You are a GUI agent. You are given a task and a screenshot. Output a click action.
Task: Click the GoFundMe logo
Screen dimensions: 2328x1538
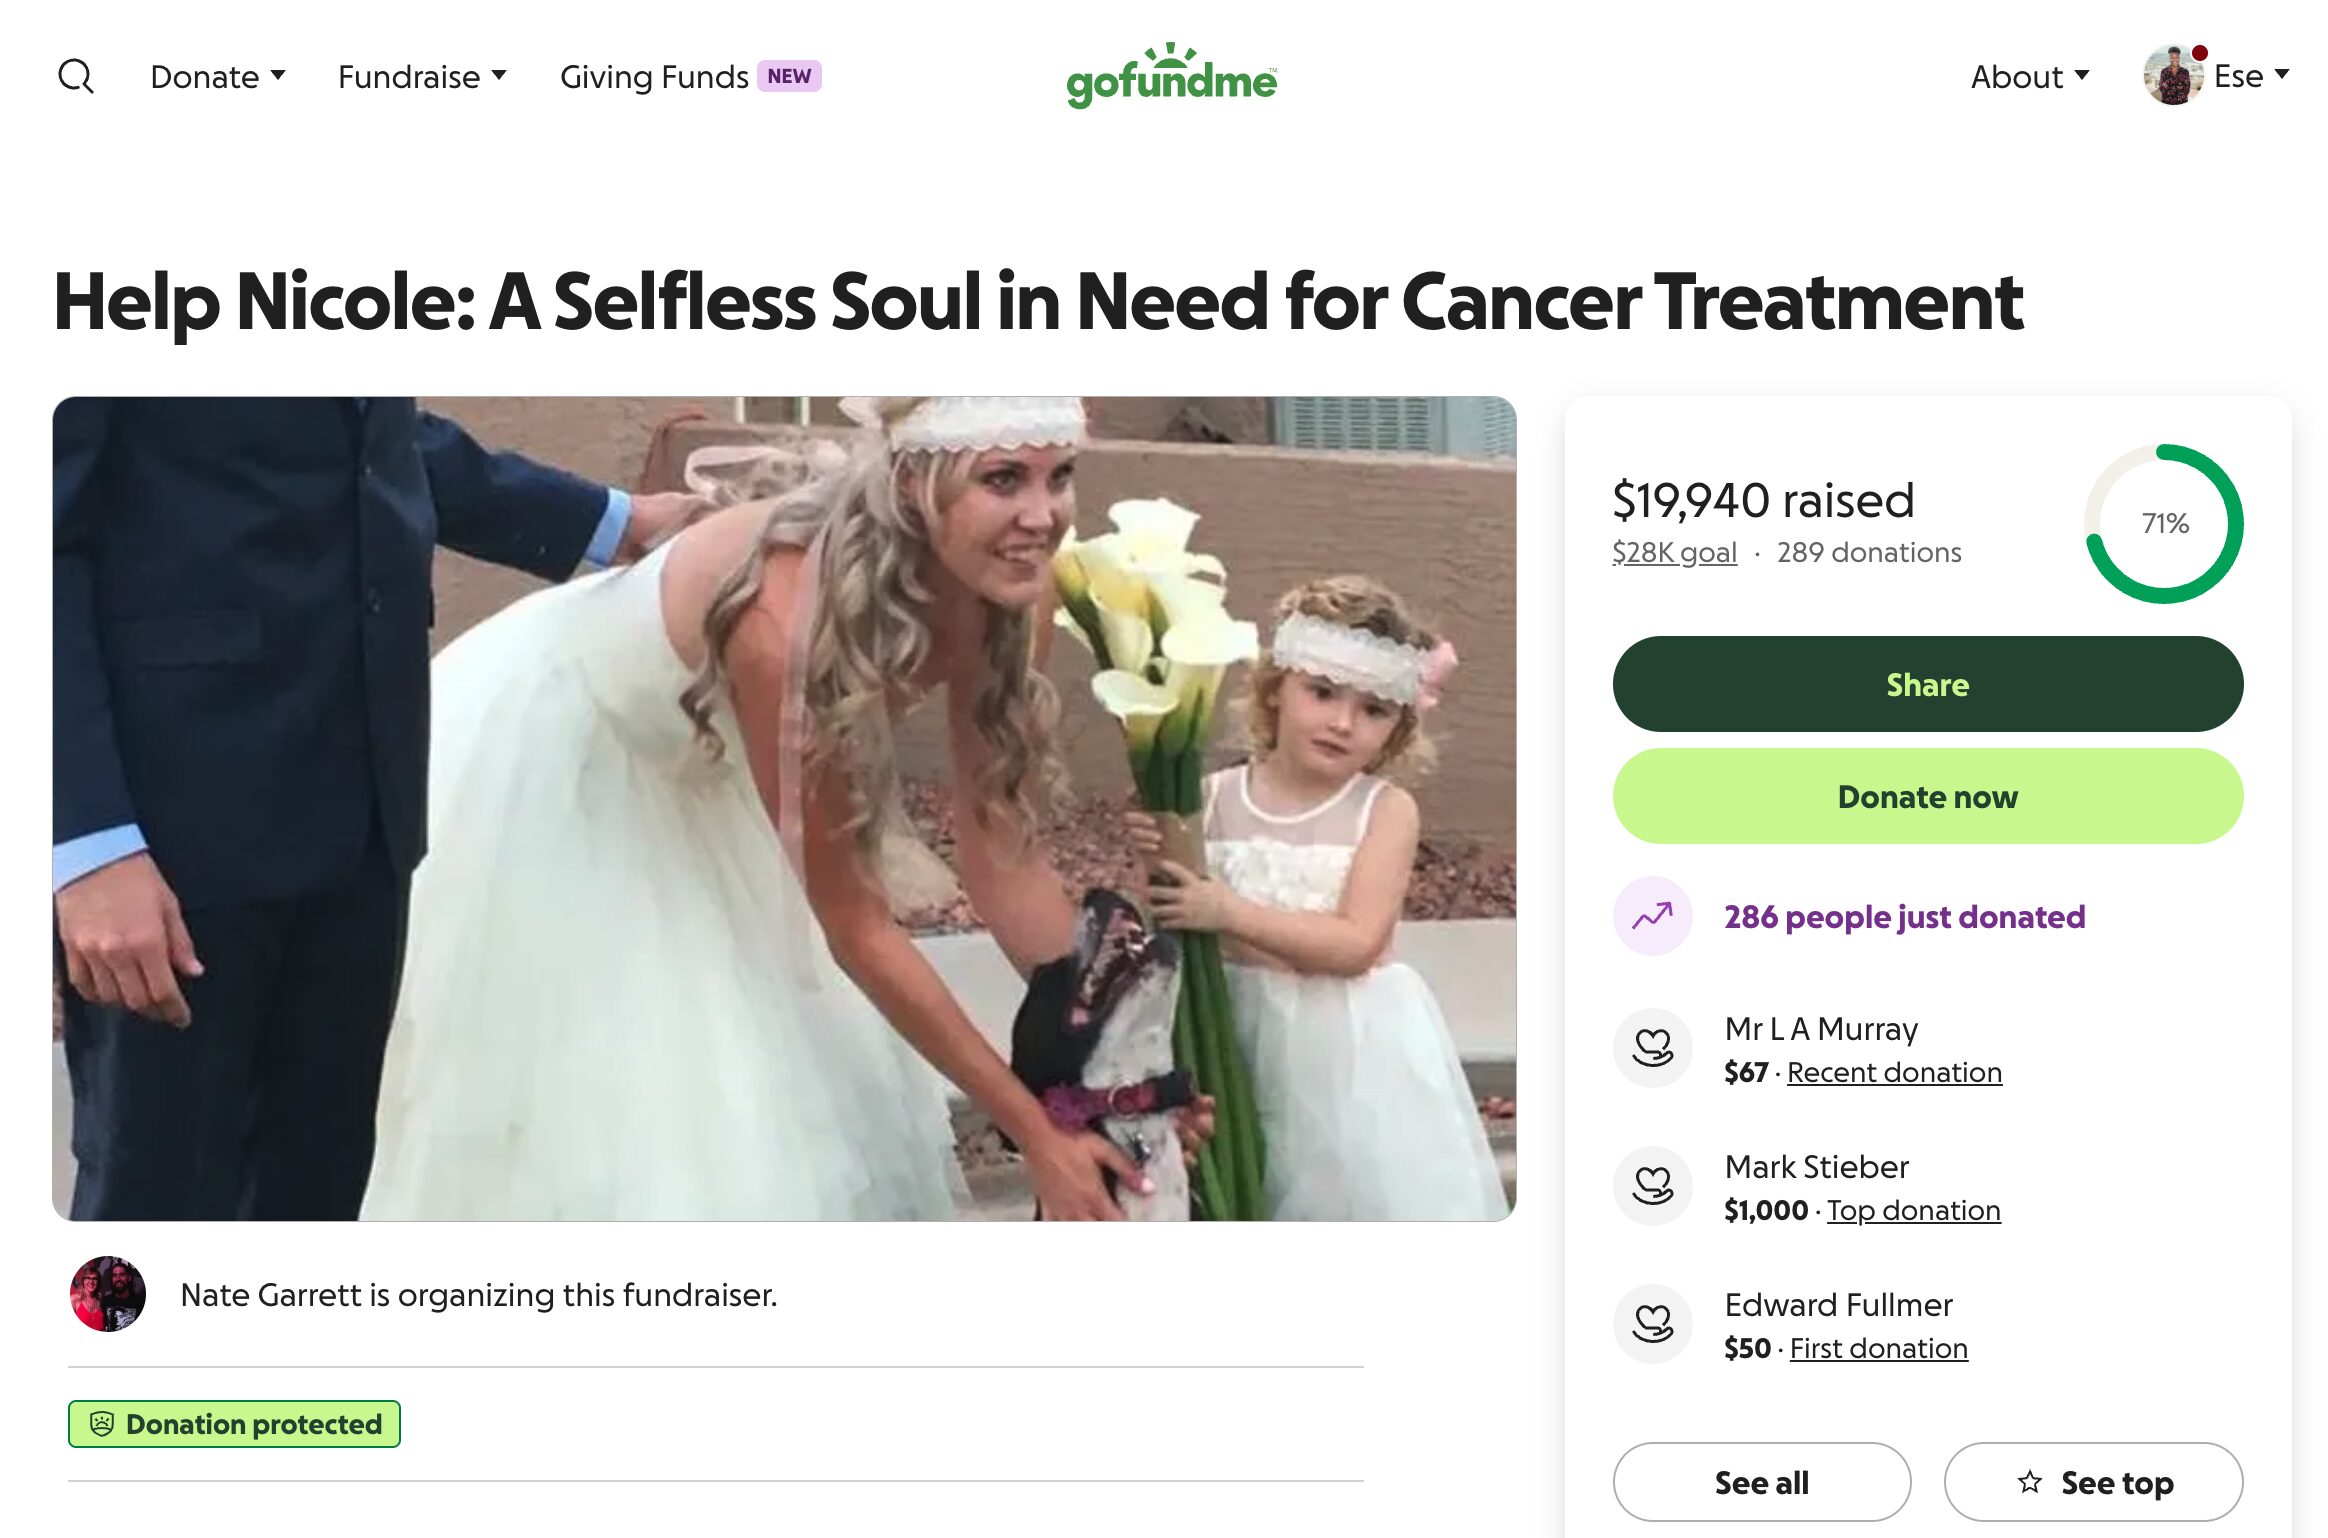tap(1171, 76)
